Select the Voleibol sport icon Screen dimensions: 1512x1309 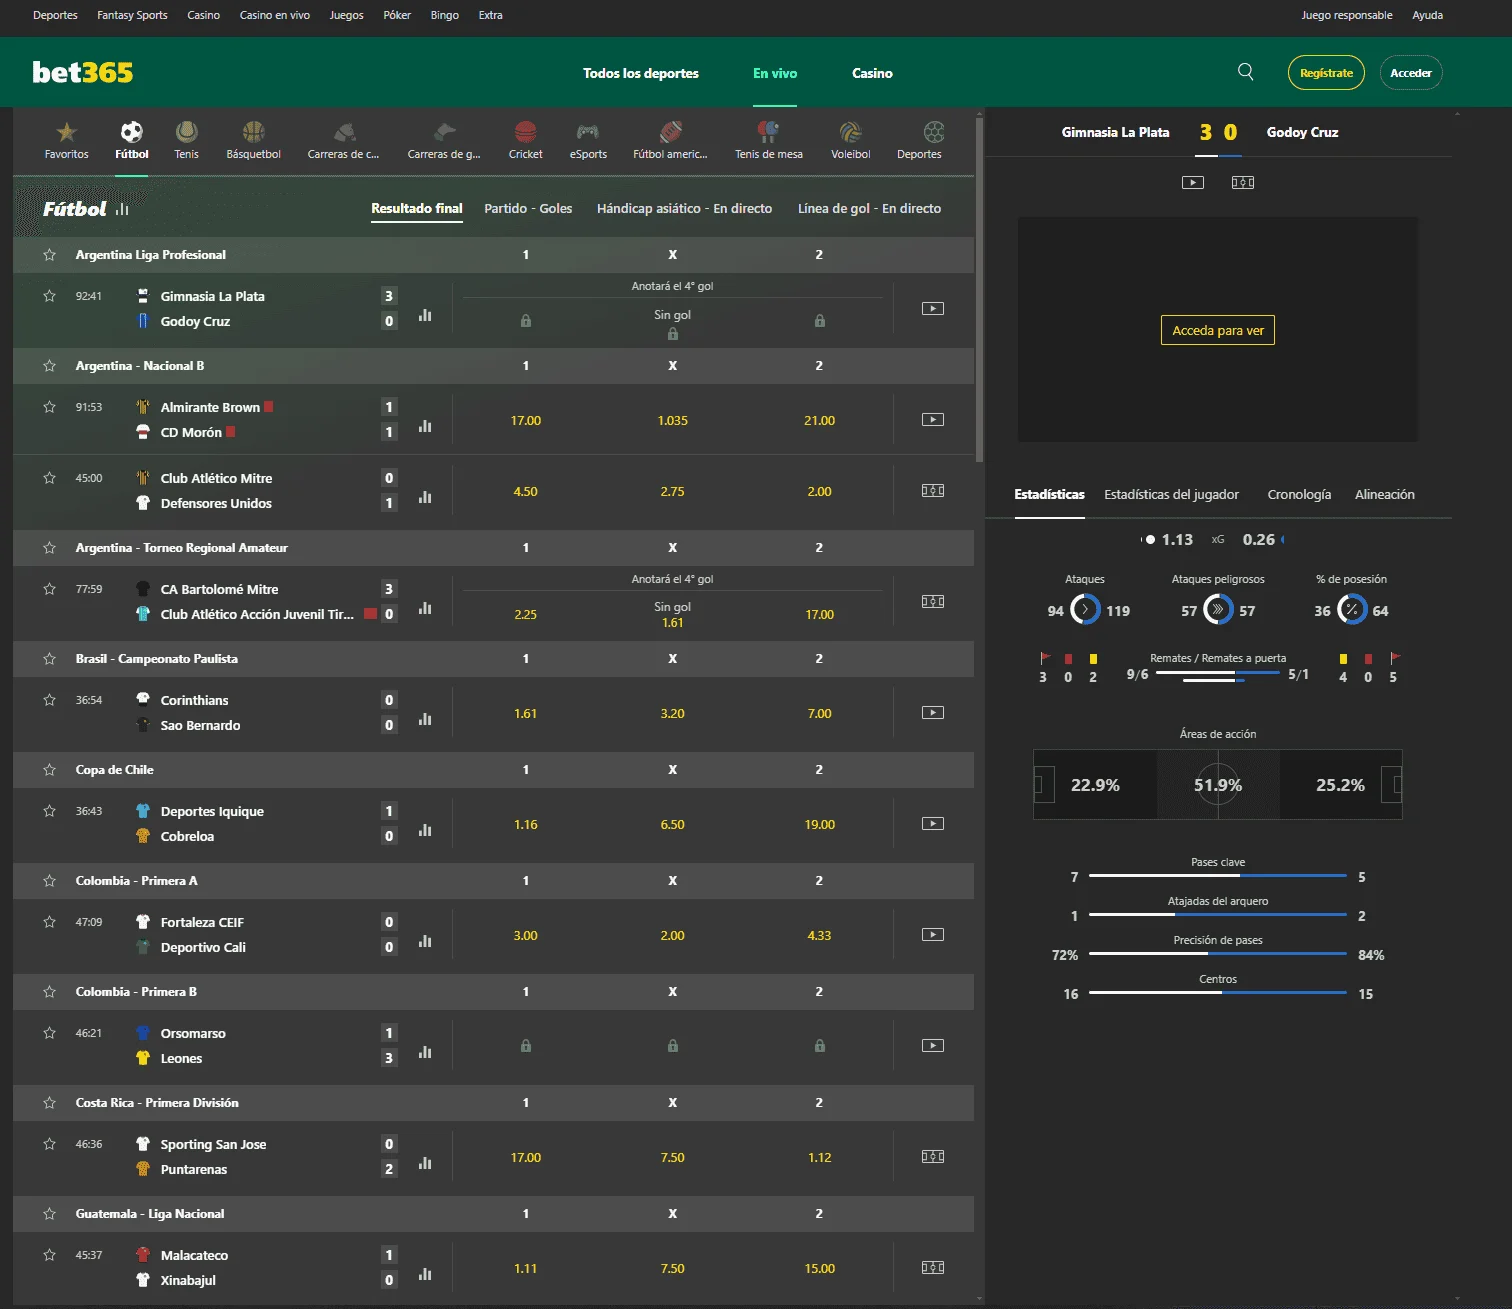click(851, 140)
